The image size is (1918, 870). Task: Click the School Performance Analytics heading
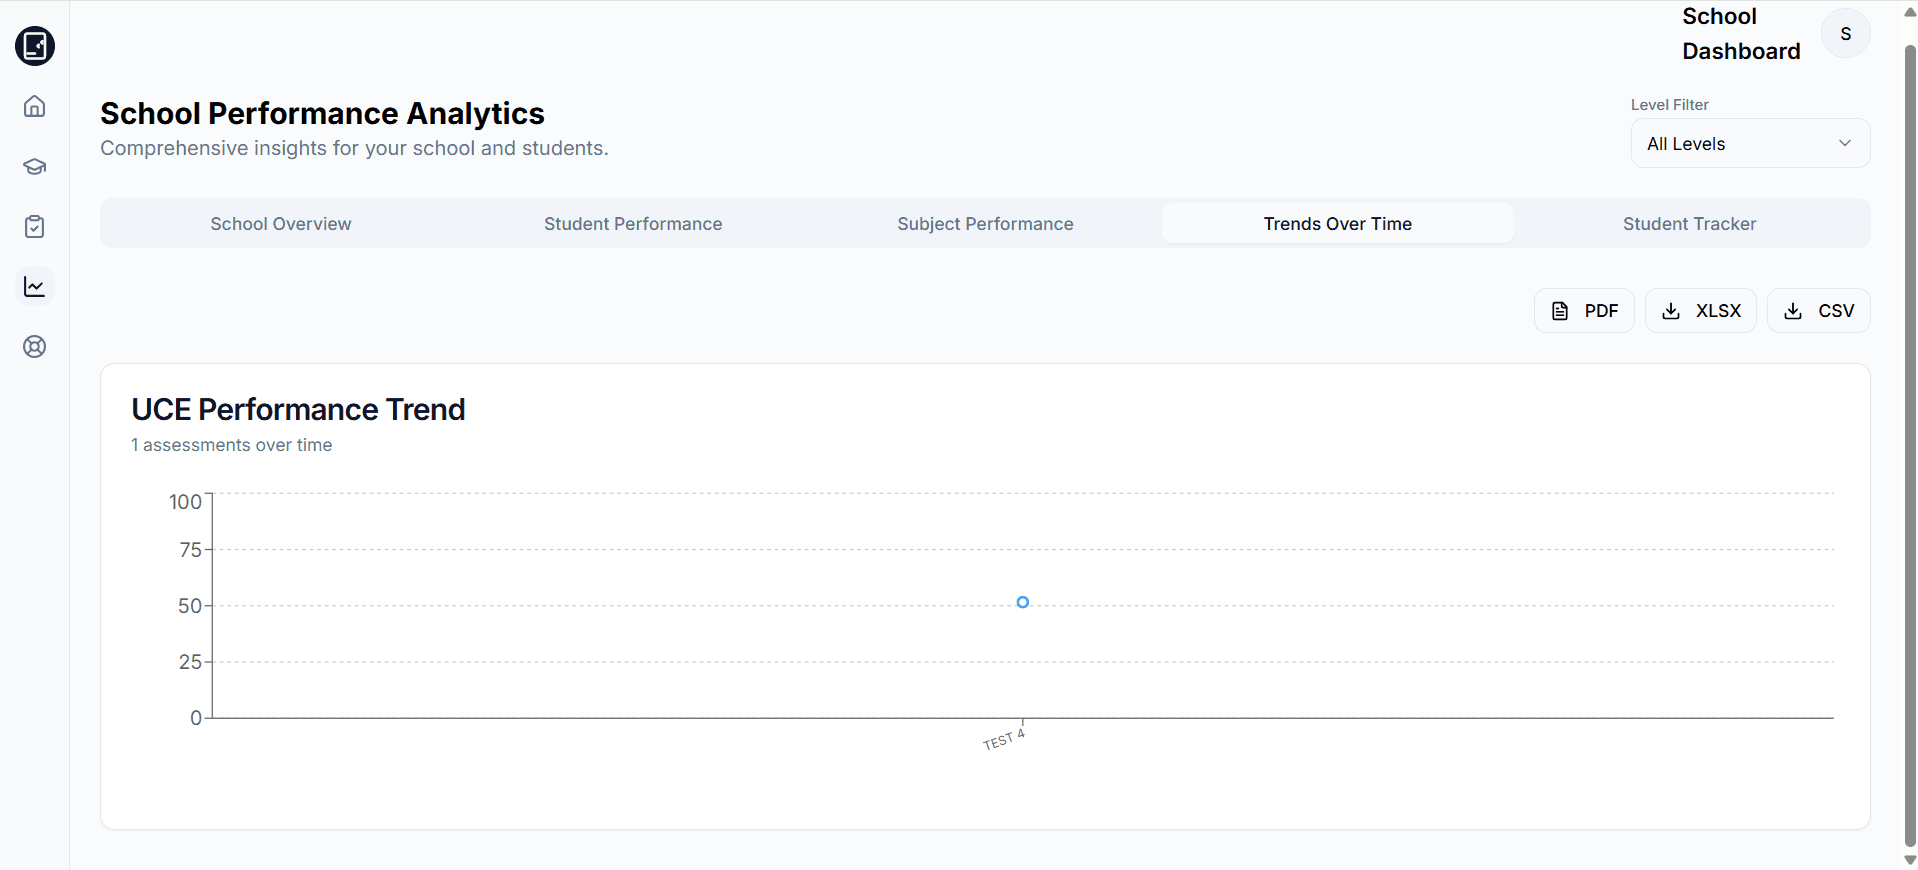(322, 114)
